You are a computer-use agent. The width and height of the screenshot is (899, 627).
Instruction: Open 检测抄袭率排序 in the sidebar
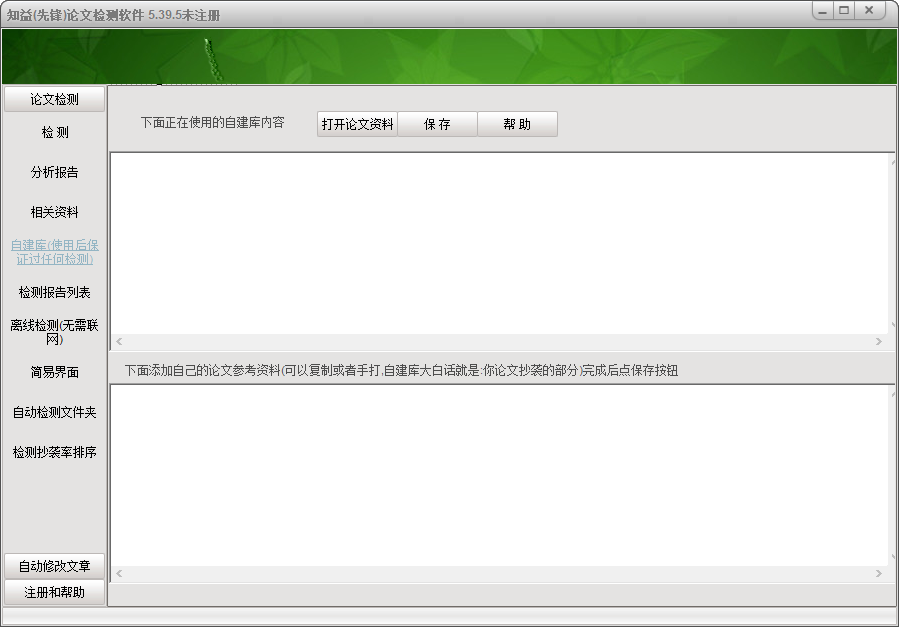[x=54, y=452]
